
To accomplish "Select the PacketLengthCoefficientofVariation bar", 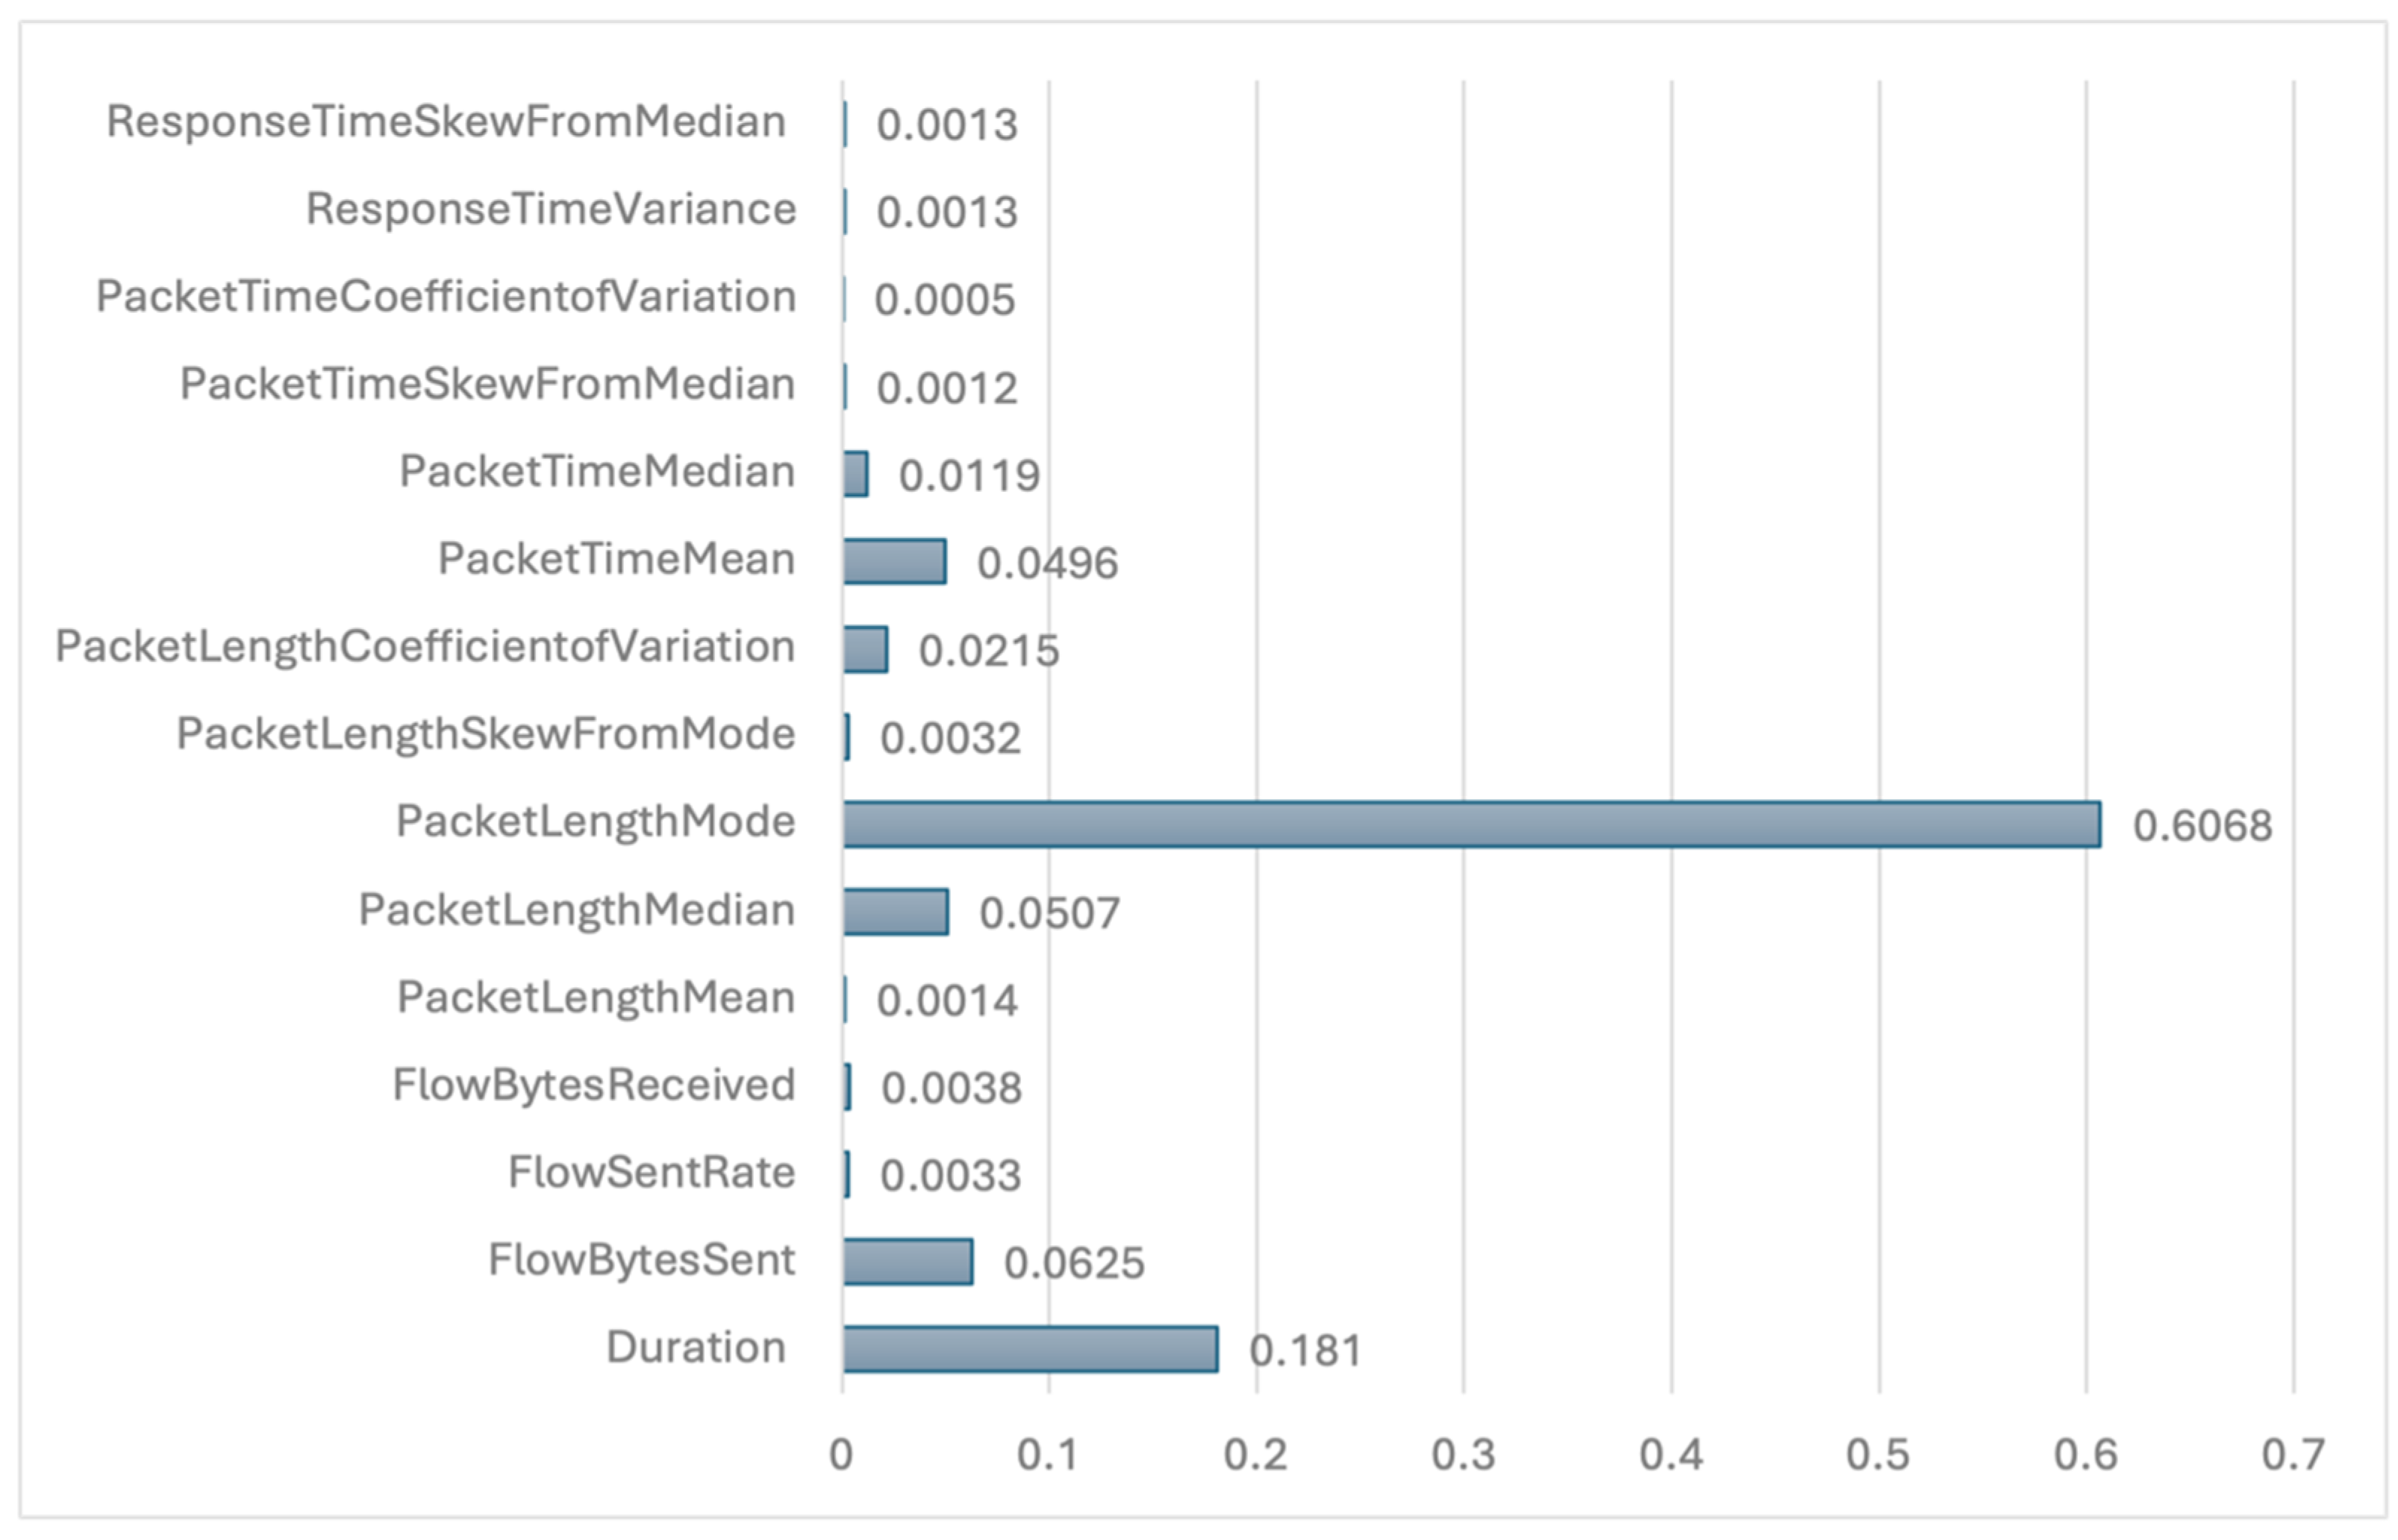I will pyautogui.click(x=865, y=649).
